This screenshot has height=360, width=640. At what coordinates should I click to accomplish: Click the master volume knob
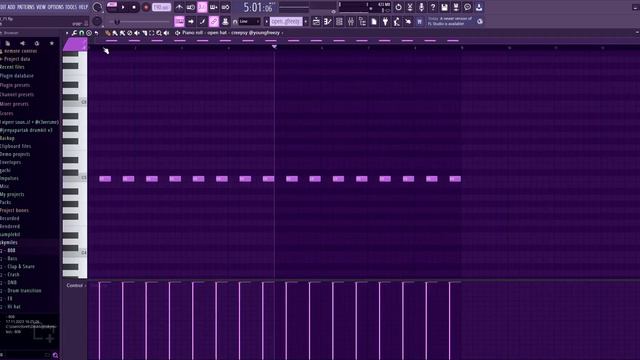point(97,7)
